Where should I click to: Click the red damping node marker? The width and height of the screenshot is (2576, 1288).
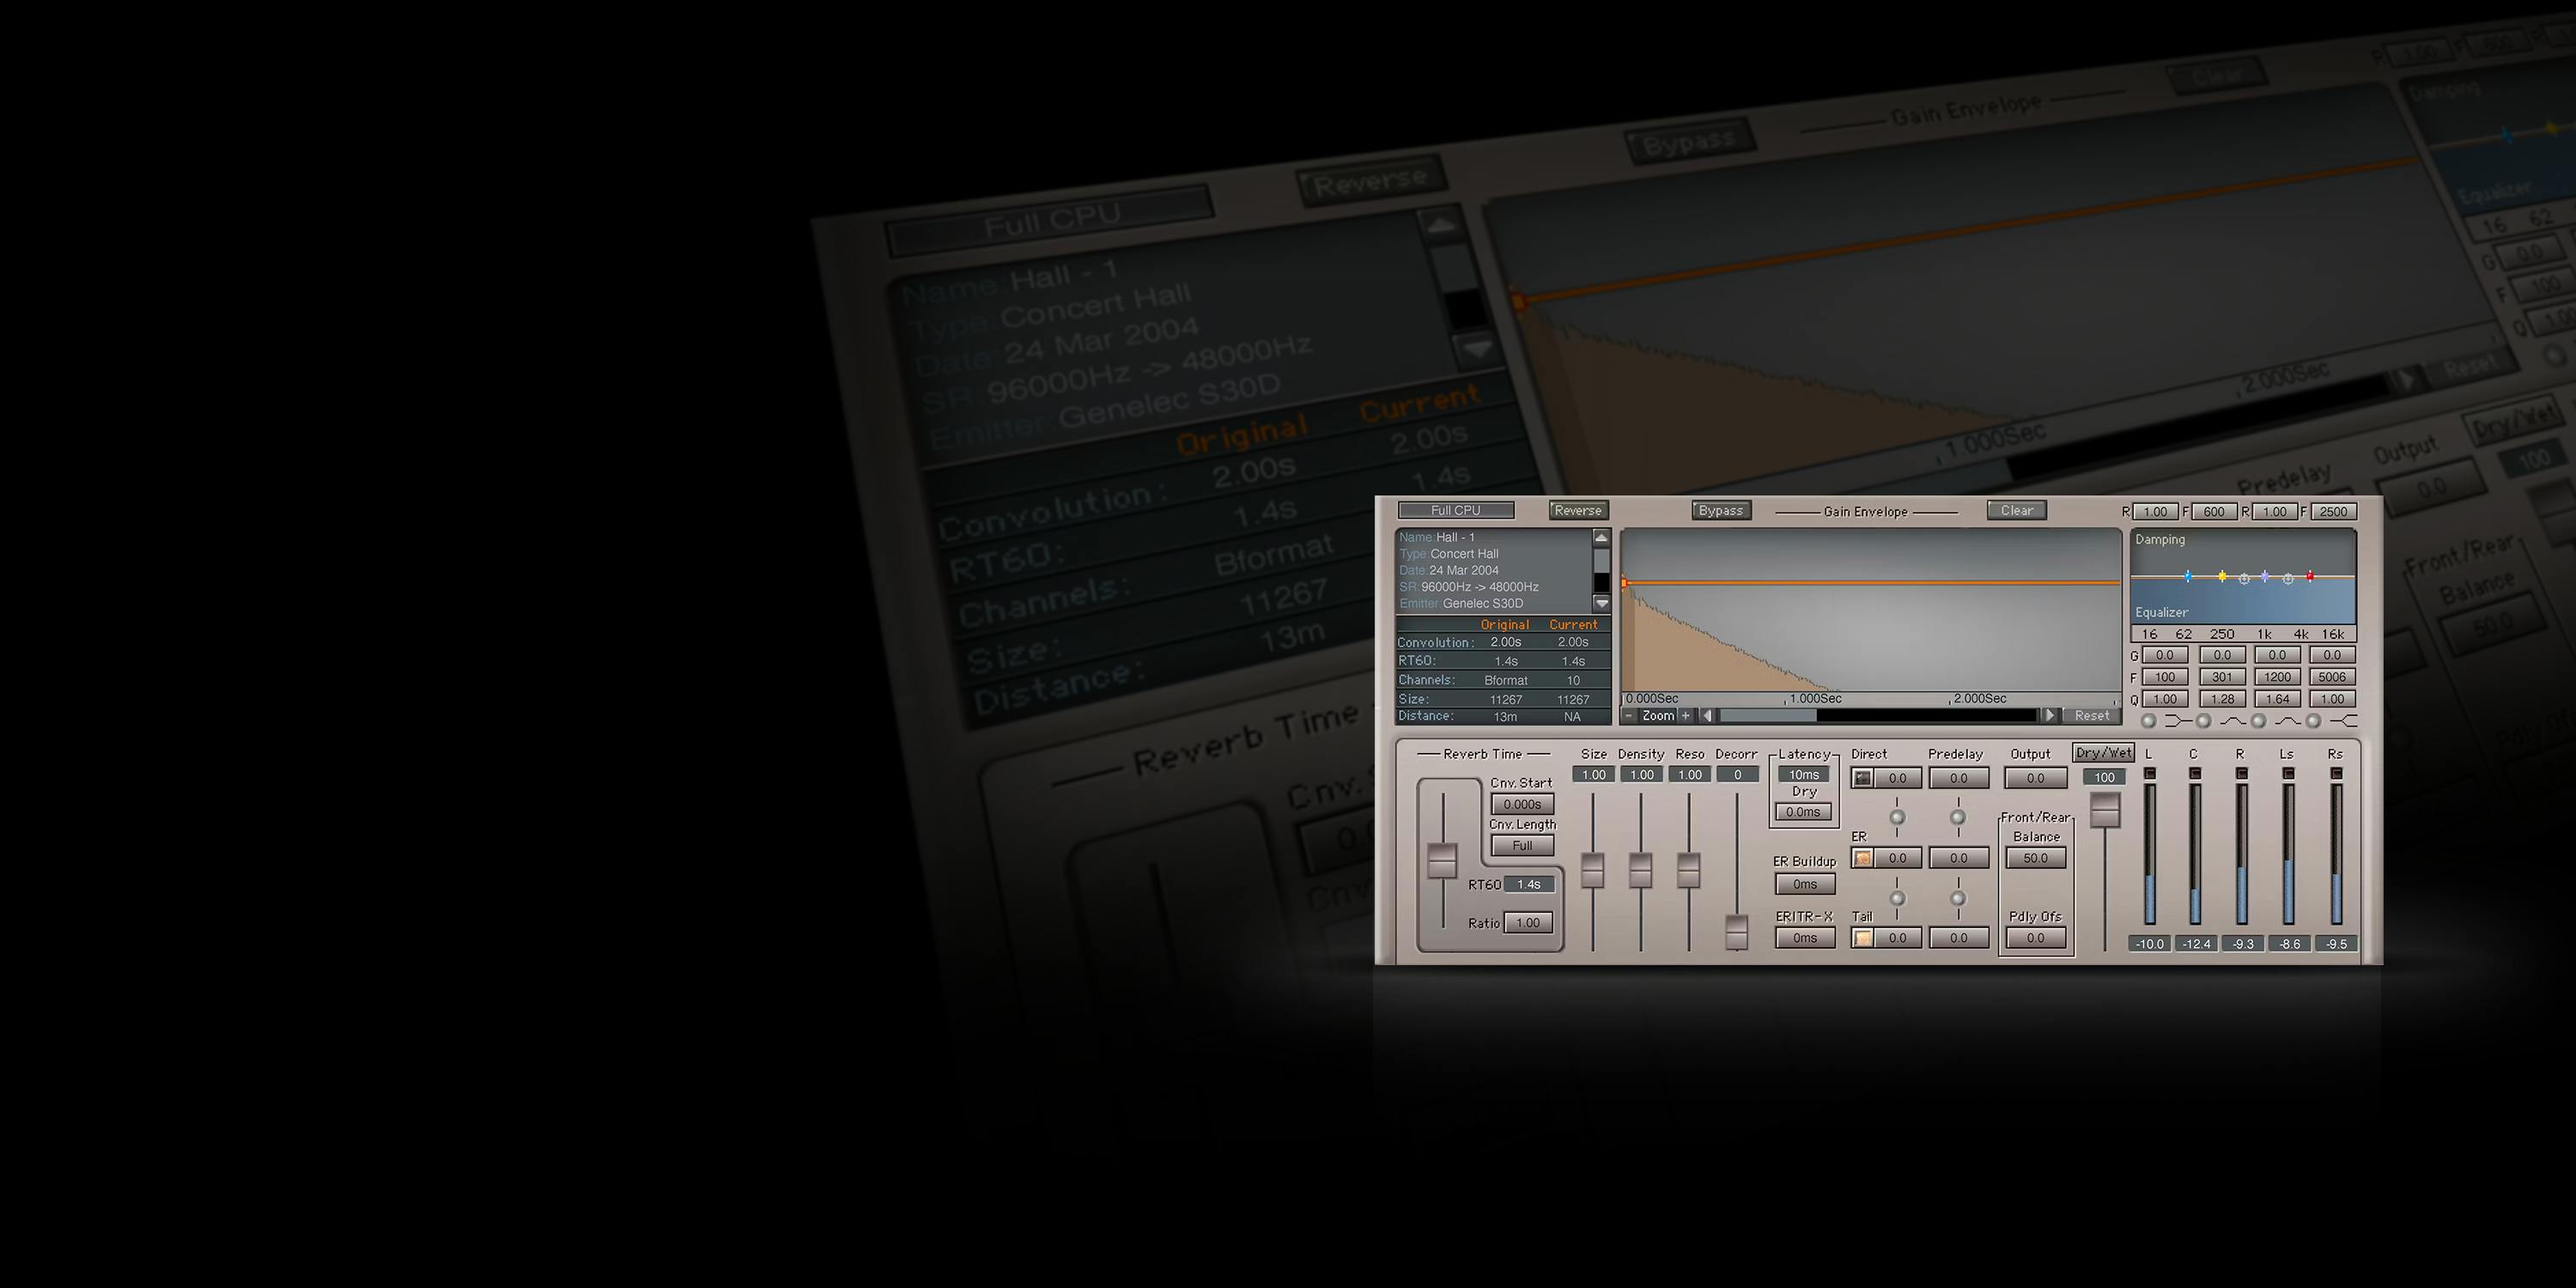tap(2310, 576)
